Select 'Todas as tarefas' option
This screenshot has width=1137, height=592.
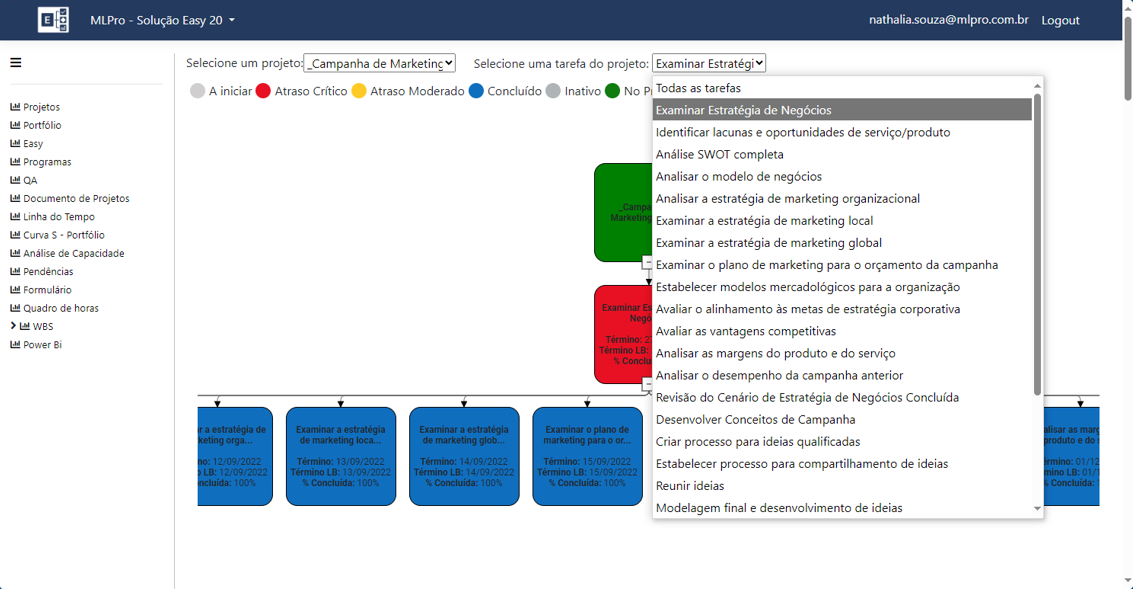click(x=698, y=88)
